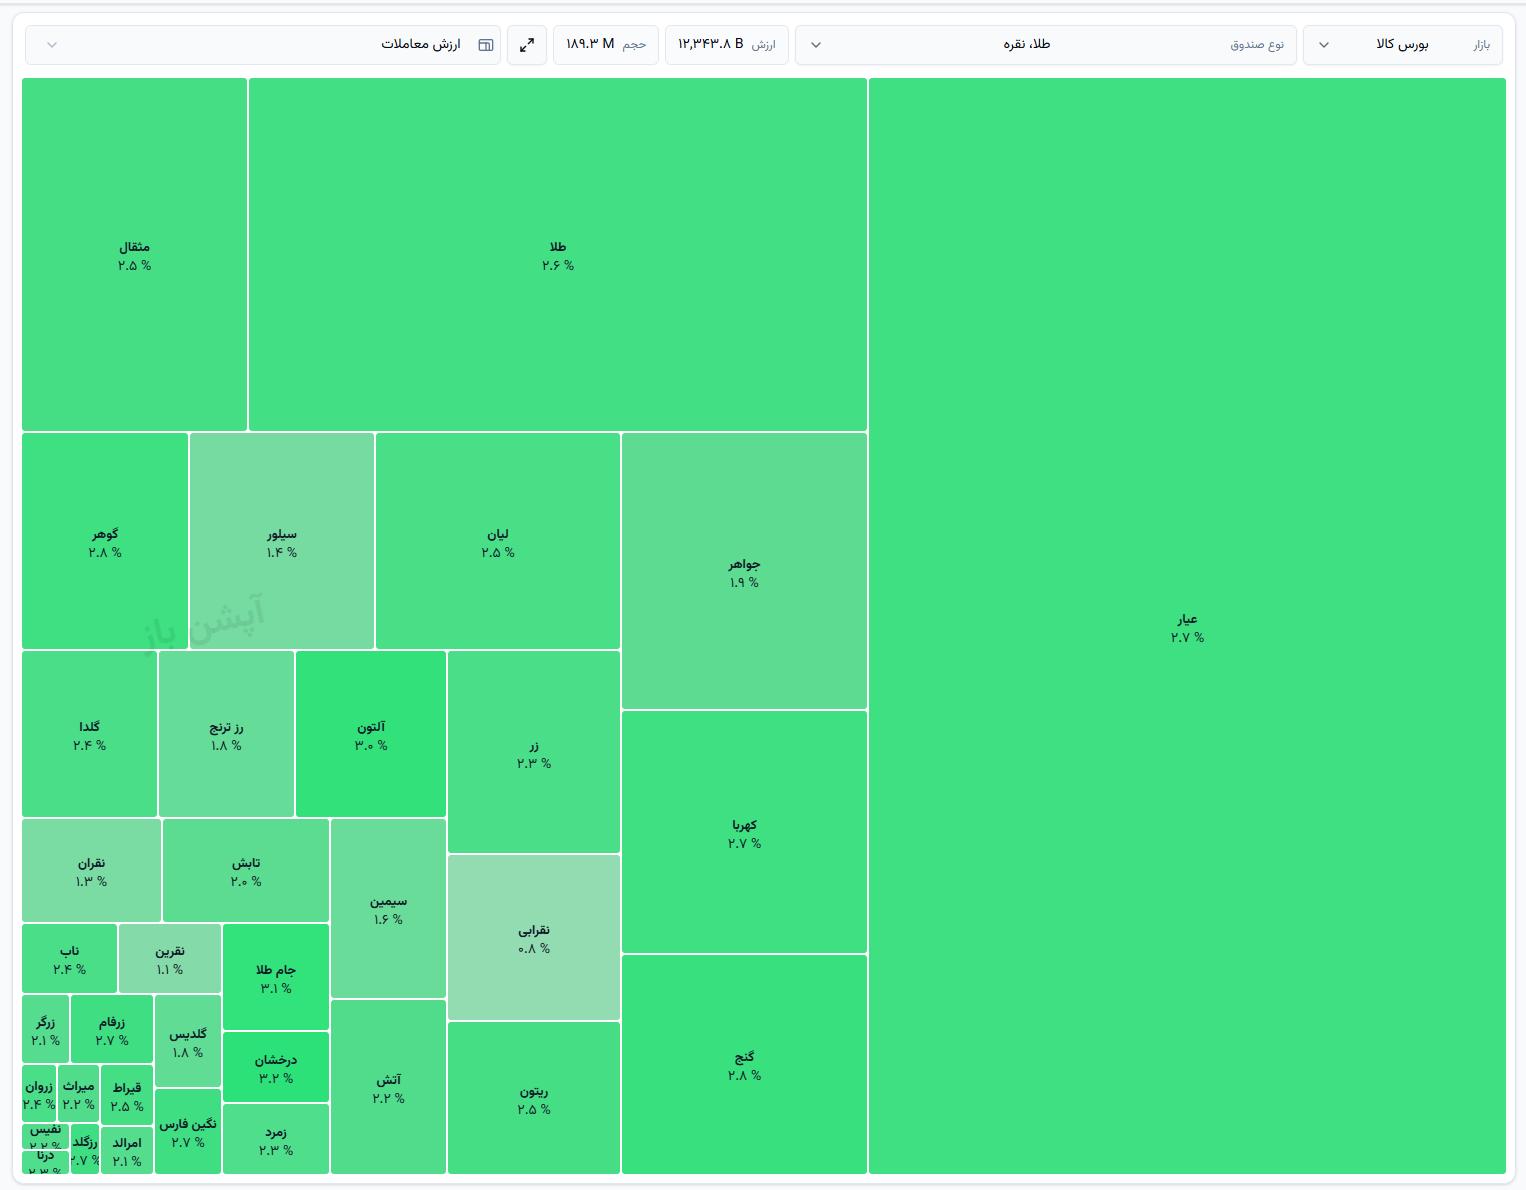Click the آلتون 3.0% tile
1526x1190 pixels.
click(371, 734)
